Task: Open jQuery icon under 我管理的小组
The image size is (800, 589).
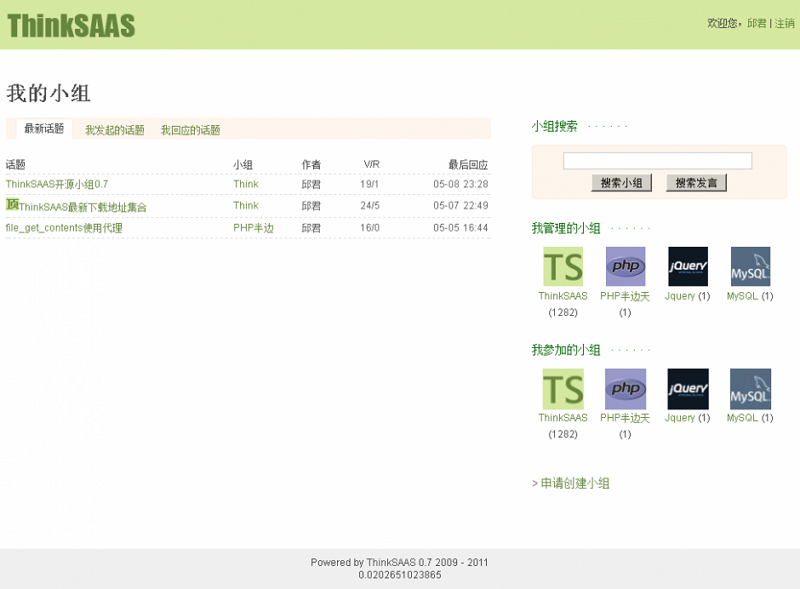Action: click(688, 266)
